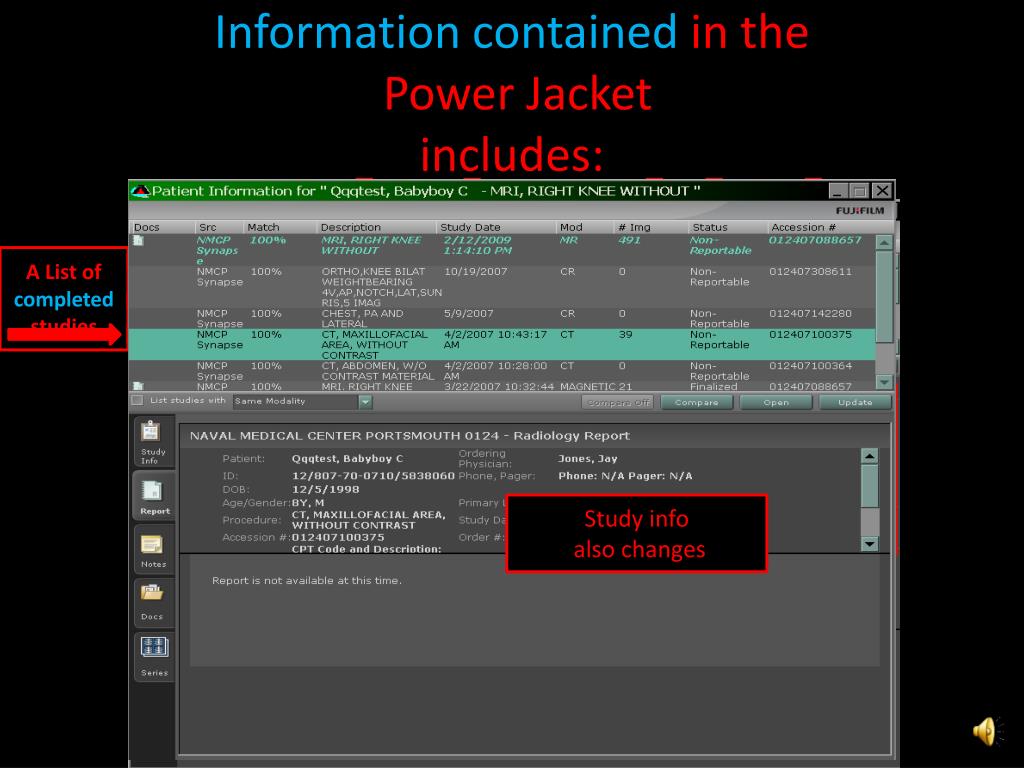This screenshot has height=768, width=1024.
Task: Click the Update button
Action: [855, 402]
